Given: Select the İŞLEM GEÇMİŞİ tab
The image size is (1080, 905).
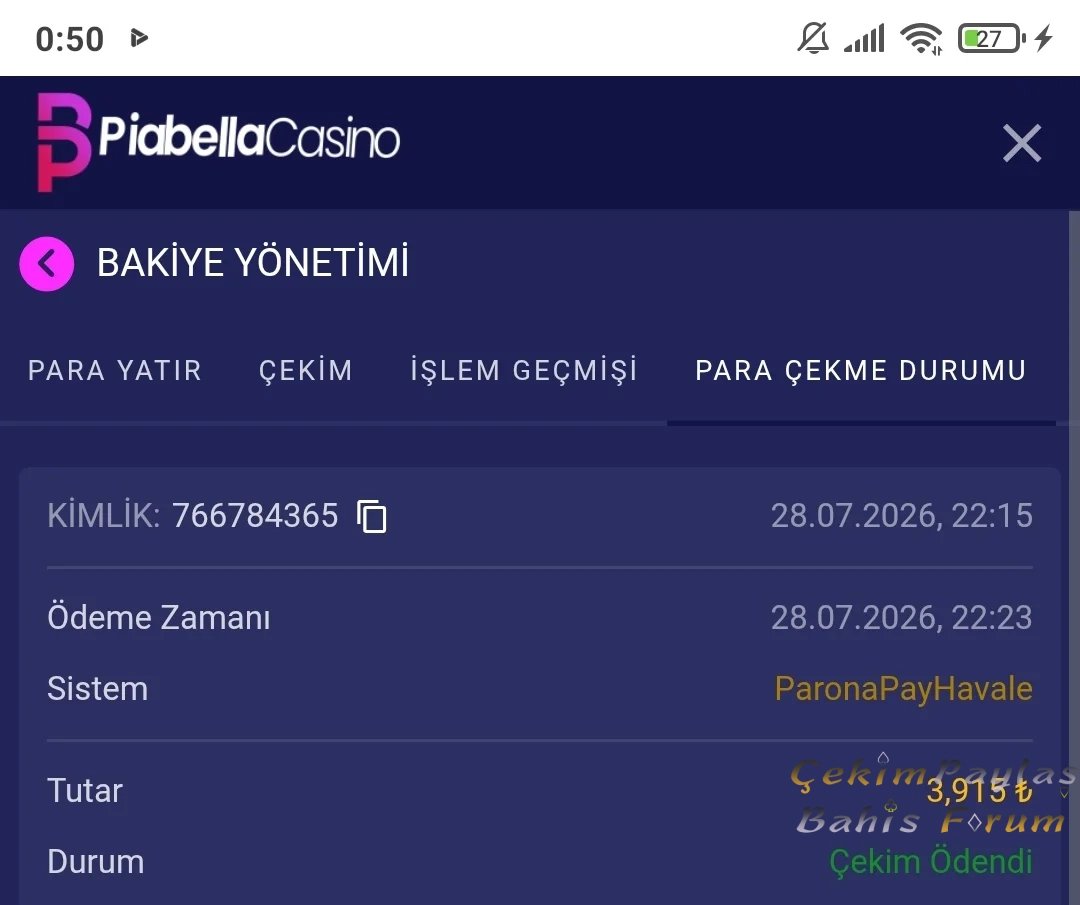Looking at the screenshot, I should coord(524,371).
